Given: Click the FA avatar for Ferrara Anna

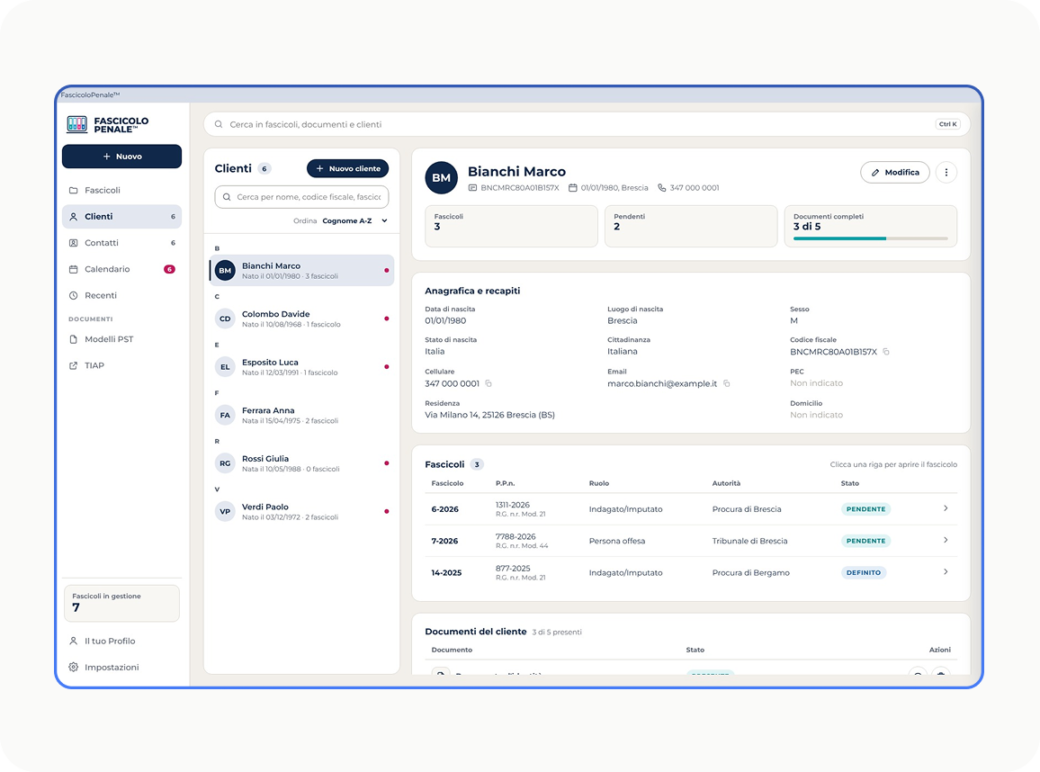Looking at the screenshot, I should [225, 415].
